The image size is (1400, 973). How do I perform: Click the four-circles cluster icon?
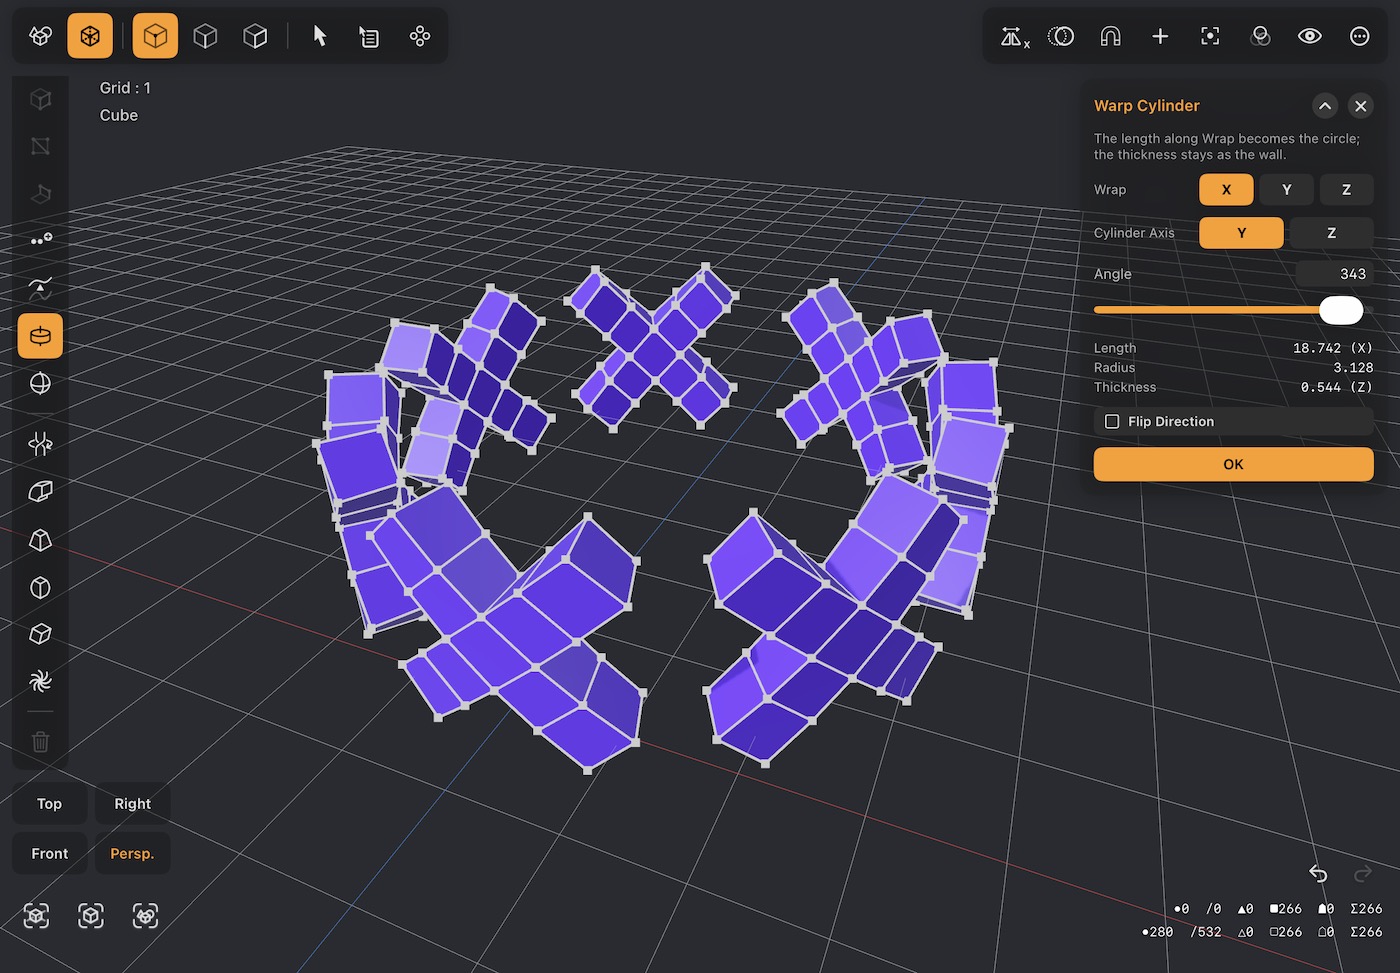(x=420, y=36)
